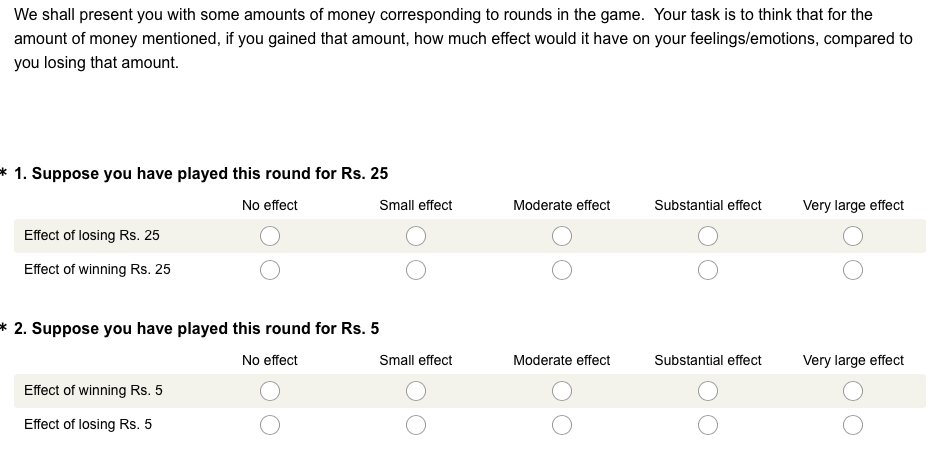Select Substantial effect for losing Rs. 5
This screenshot has width=937, height=463.
tap(708, 425)
